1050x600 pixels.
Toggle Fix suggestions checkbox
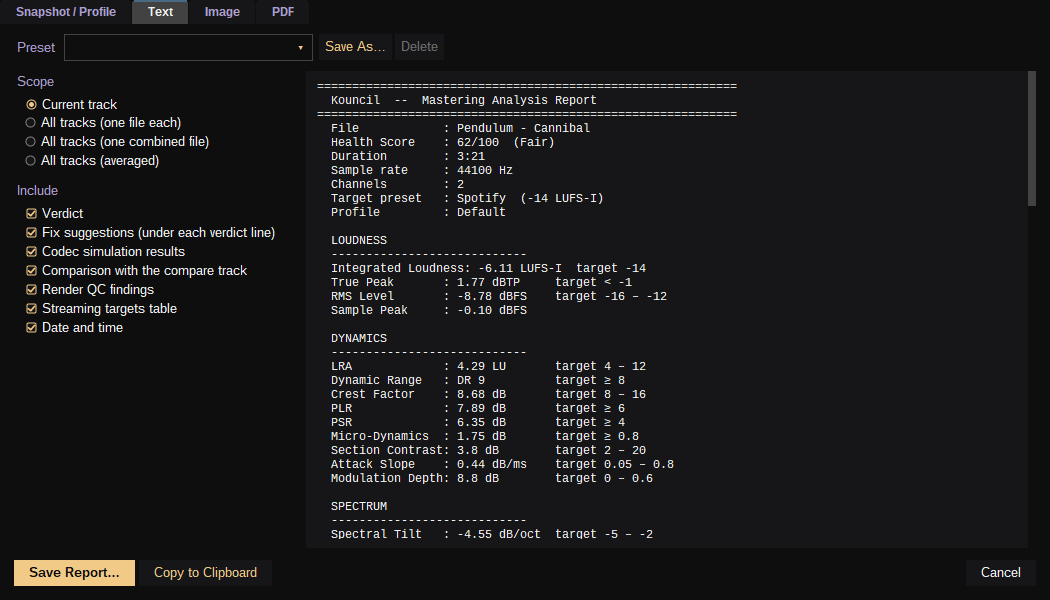[31, 232]
